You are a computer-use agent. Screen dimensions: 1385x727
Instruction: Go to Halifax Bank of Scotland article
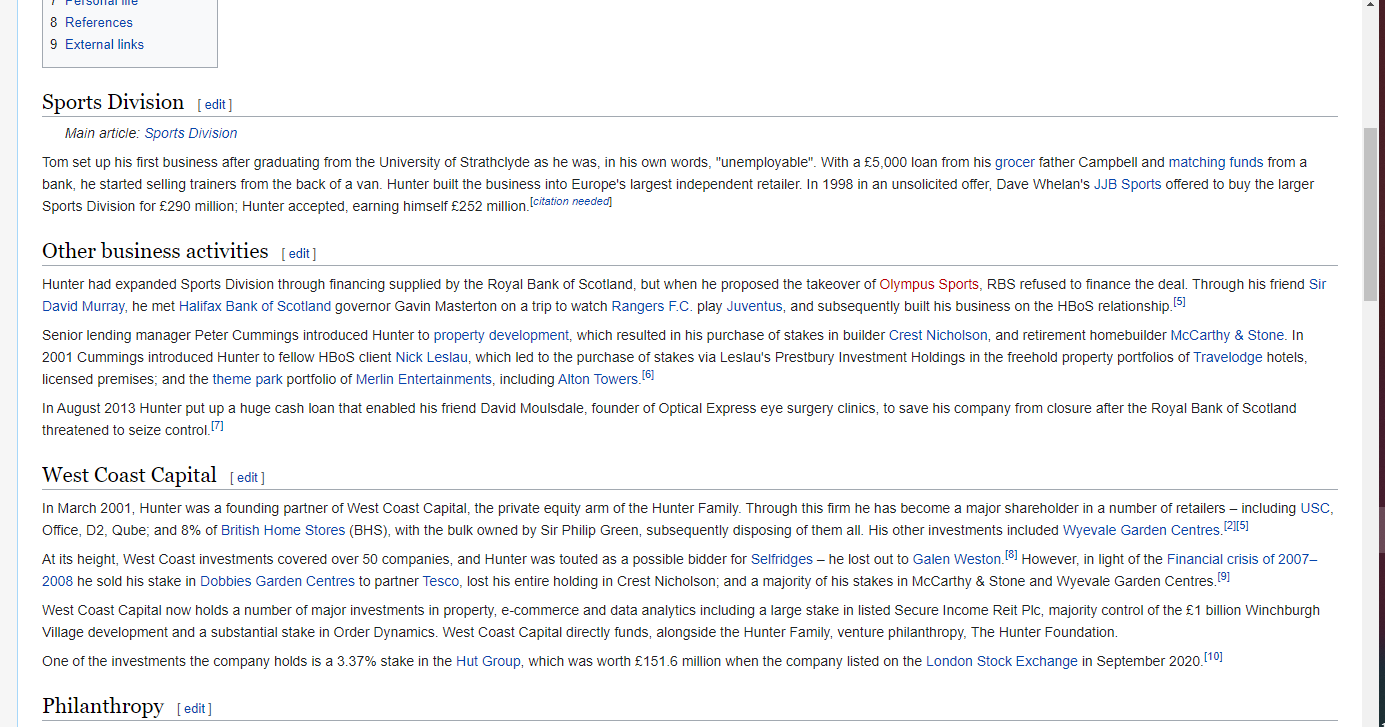click(x=255, y=306)
